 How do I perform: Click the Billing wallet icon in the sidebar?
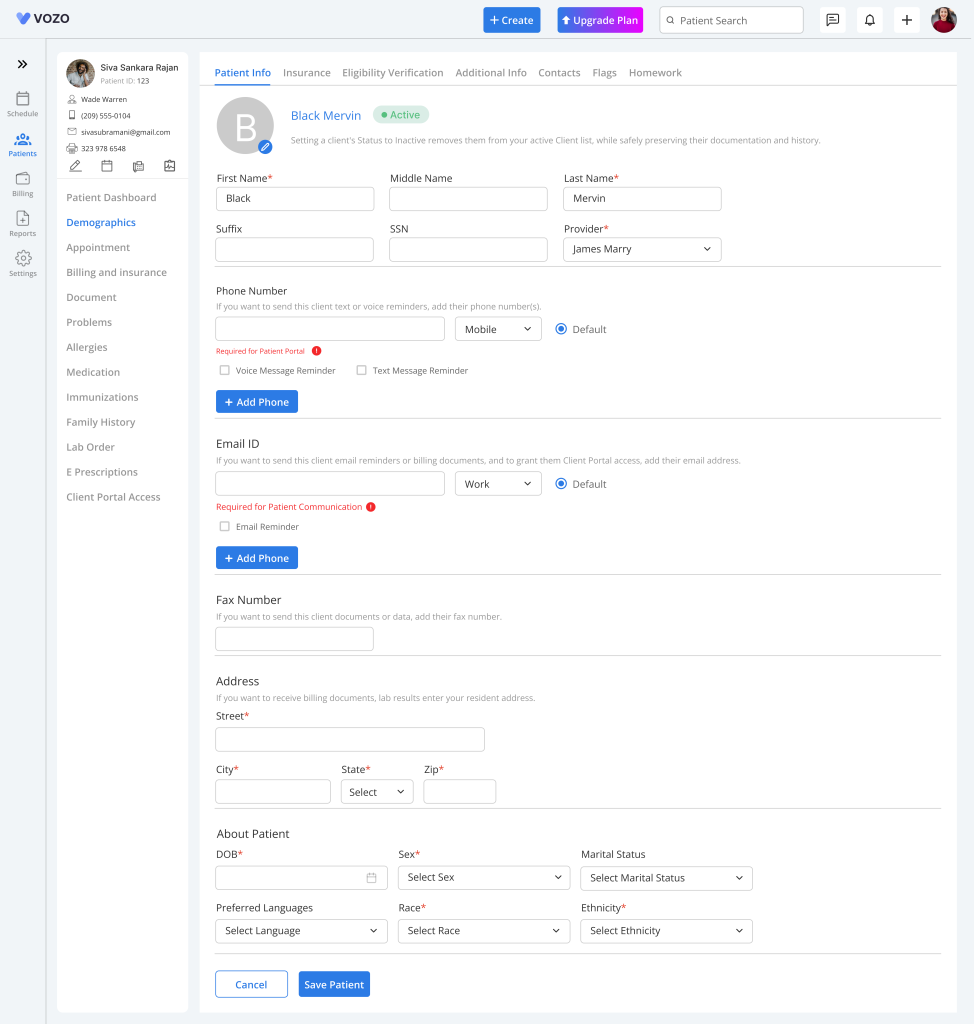point(22,182)
